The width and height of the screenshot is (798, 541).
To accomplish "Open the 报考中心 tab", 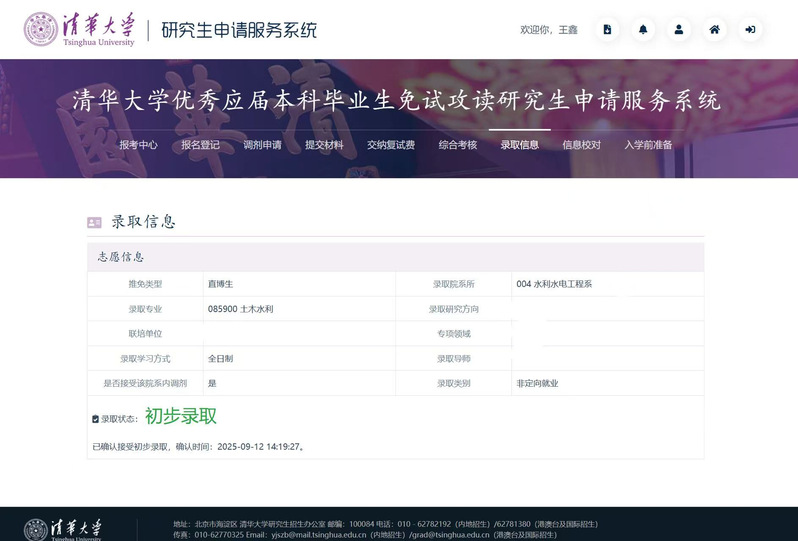I will pos(138,145).
